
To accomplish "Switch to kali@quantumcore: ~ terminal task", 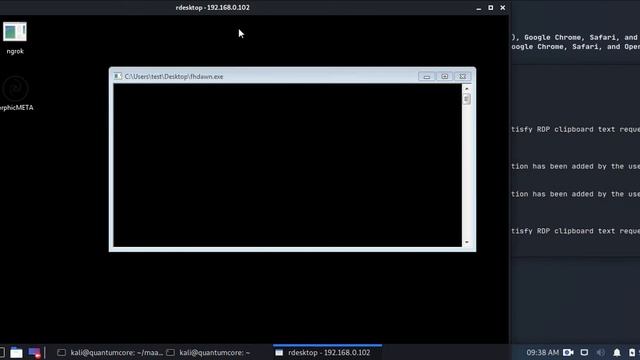I will [x=209, y=353].
